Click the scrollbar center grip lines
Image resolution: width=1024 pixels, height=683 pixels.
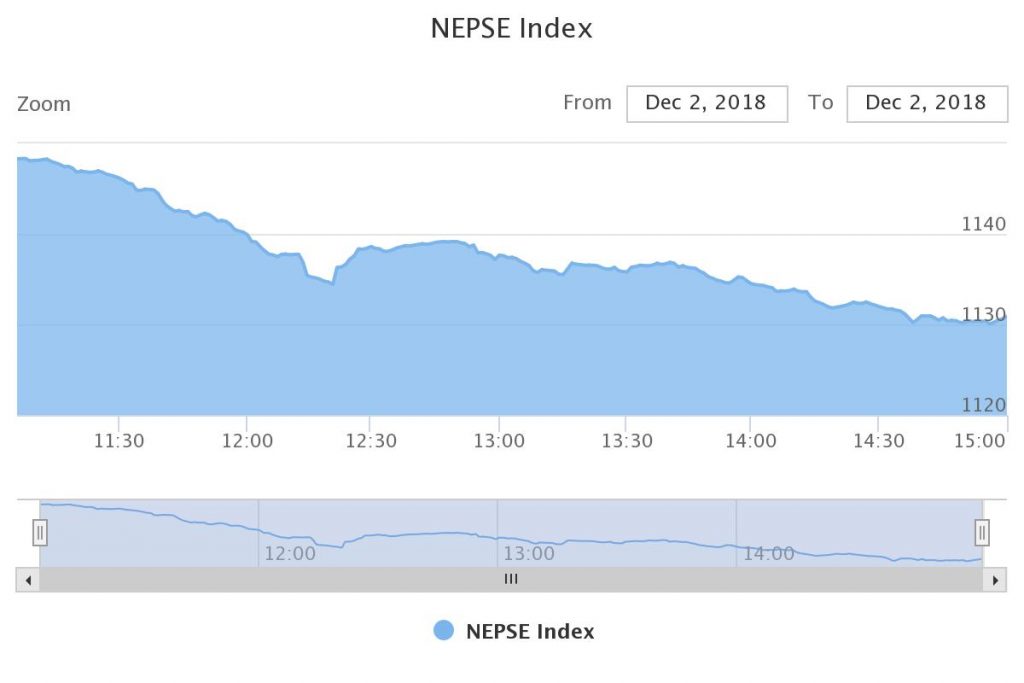511,580
